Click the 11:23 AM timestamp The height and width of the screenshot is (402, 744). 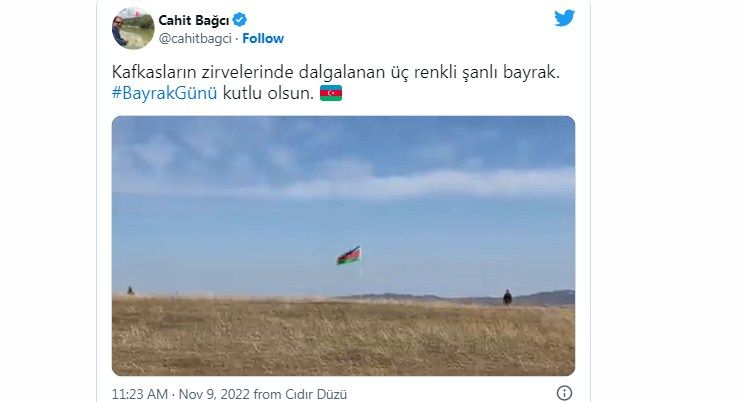click(x=140, y=394)
